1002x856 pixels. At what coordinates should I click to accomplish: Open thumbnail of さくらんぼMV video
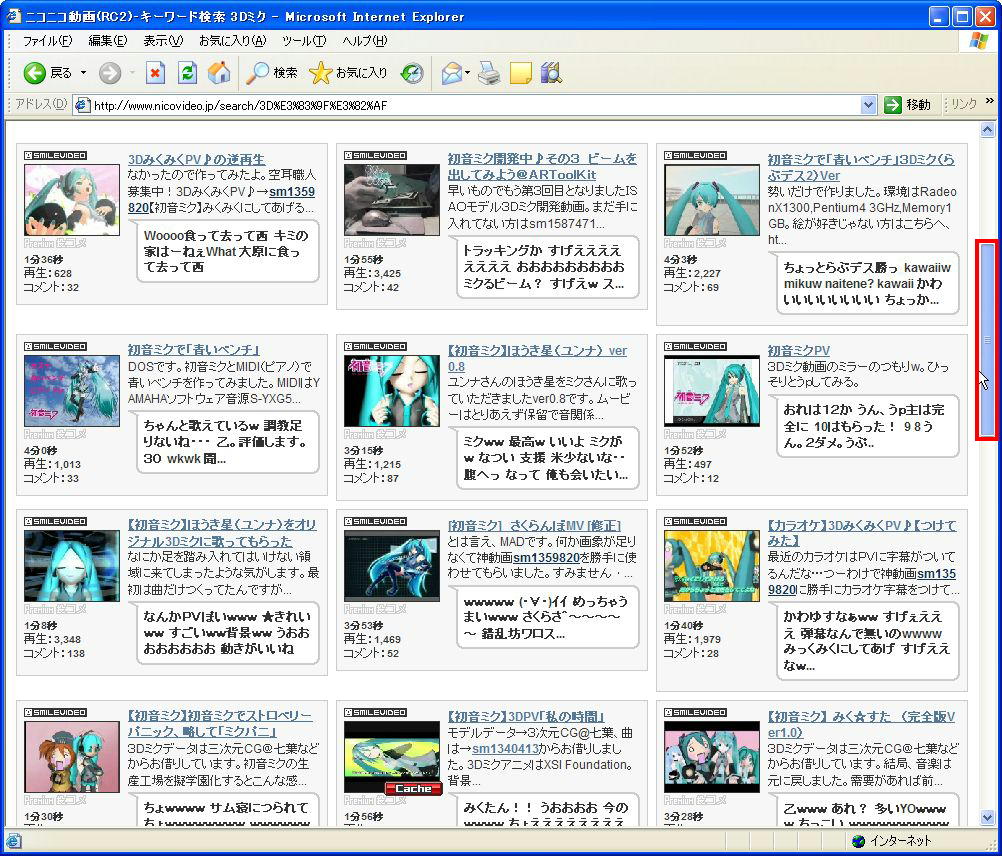click(392, 566)
